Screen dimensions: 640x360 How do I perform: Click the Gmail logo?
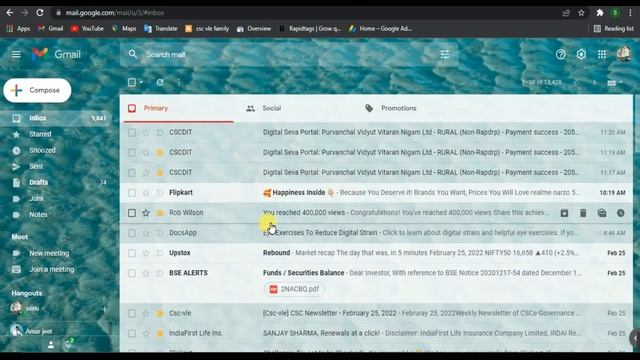tap(56, 54)
